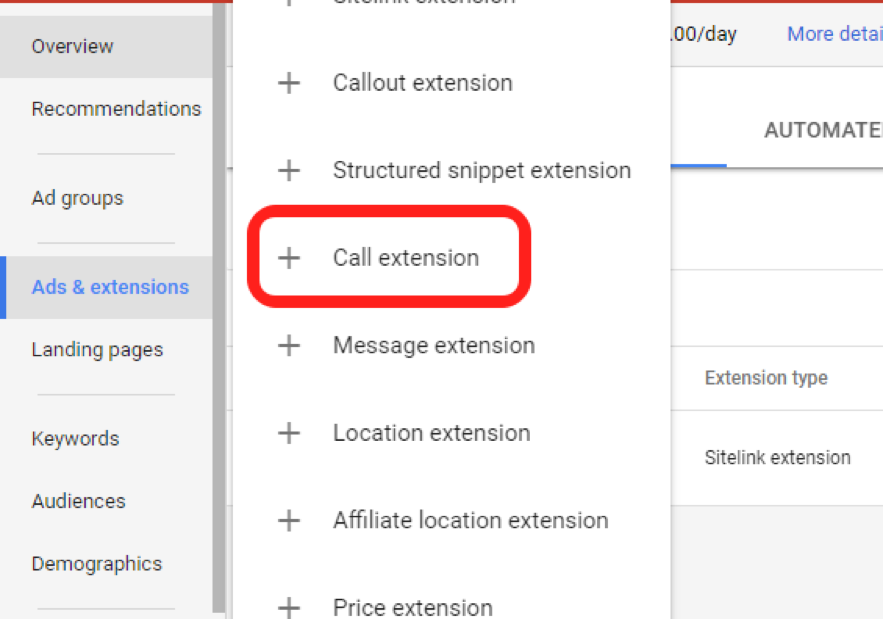This screenshot has width=883, height=619.
Task: Choose Message extension menu entry
Action: click(x=434, y=346)
